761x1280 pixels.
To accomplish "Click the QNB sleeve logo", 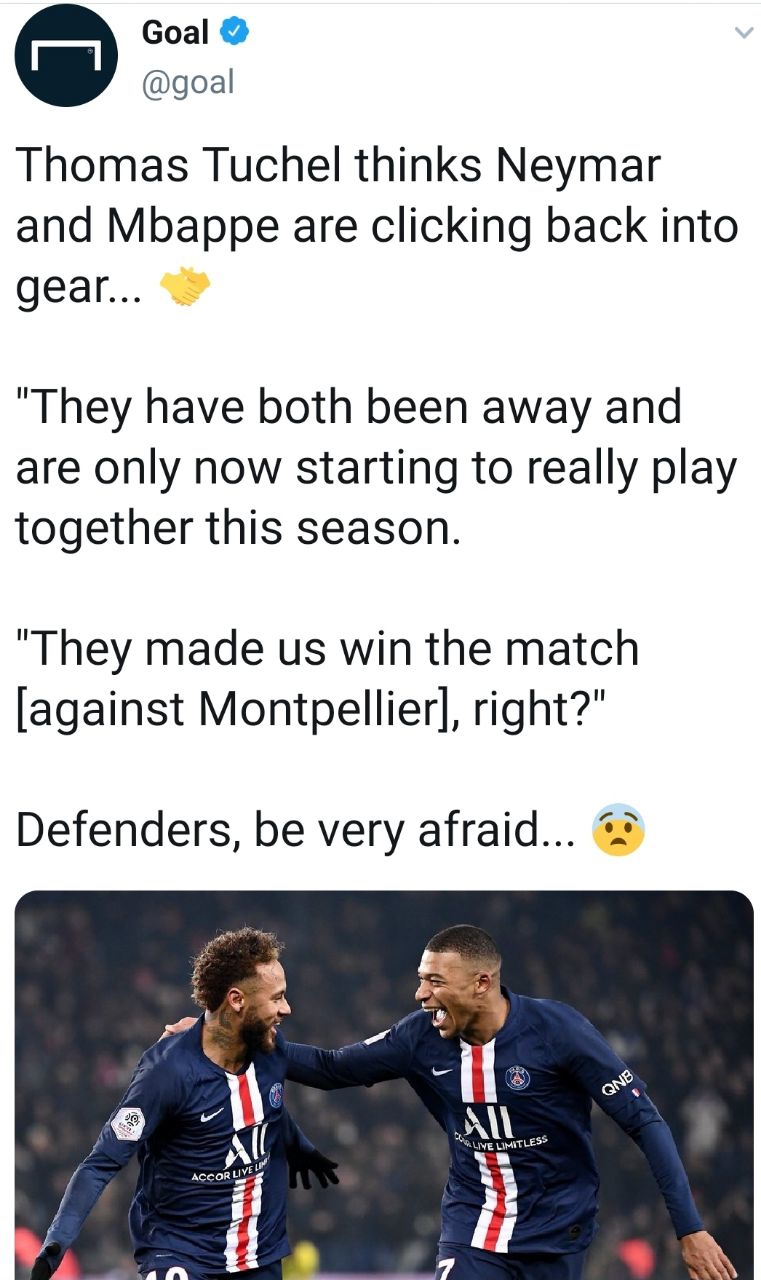I will coord(618,1083).
